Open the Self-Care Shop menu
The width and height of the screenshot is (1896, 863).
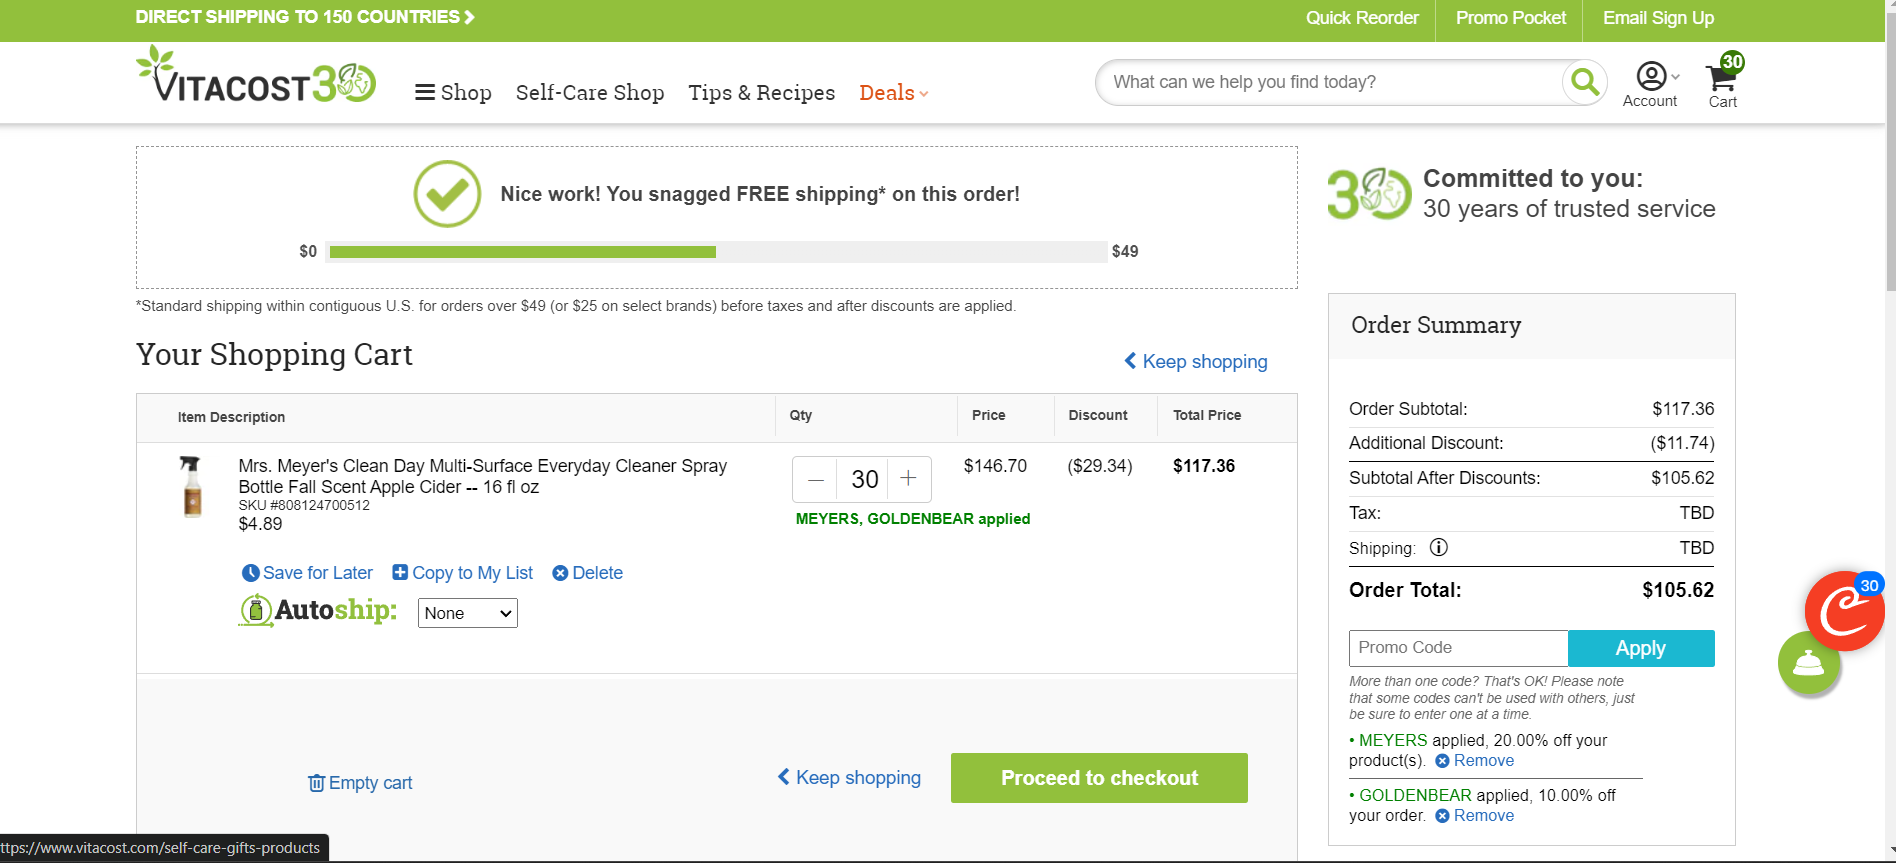tap(590, 93)
